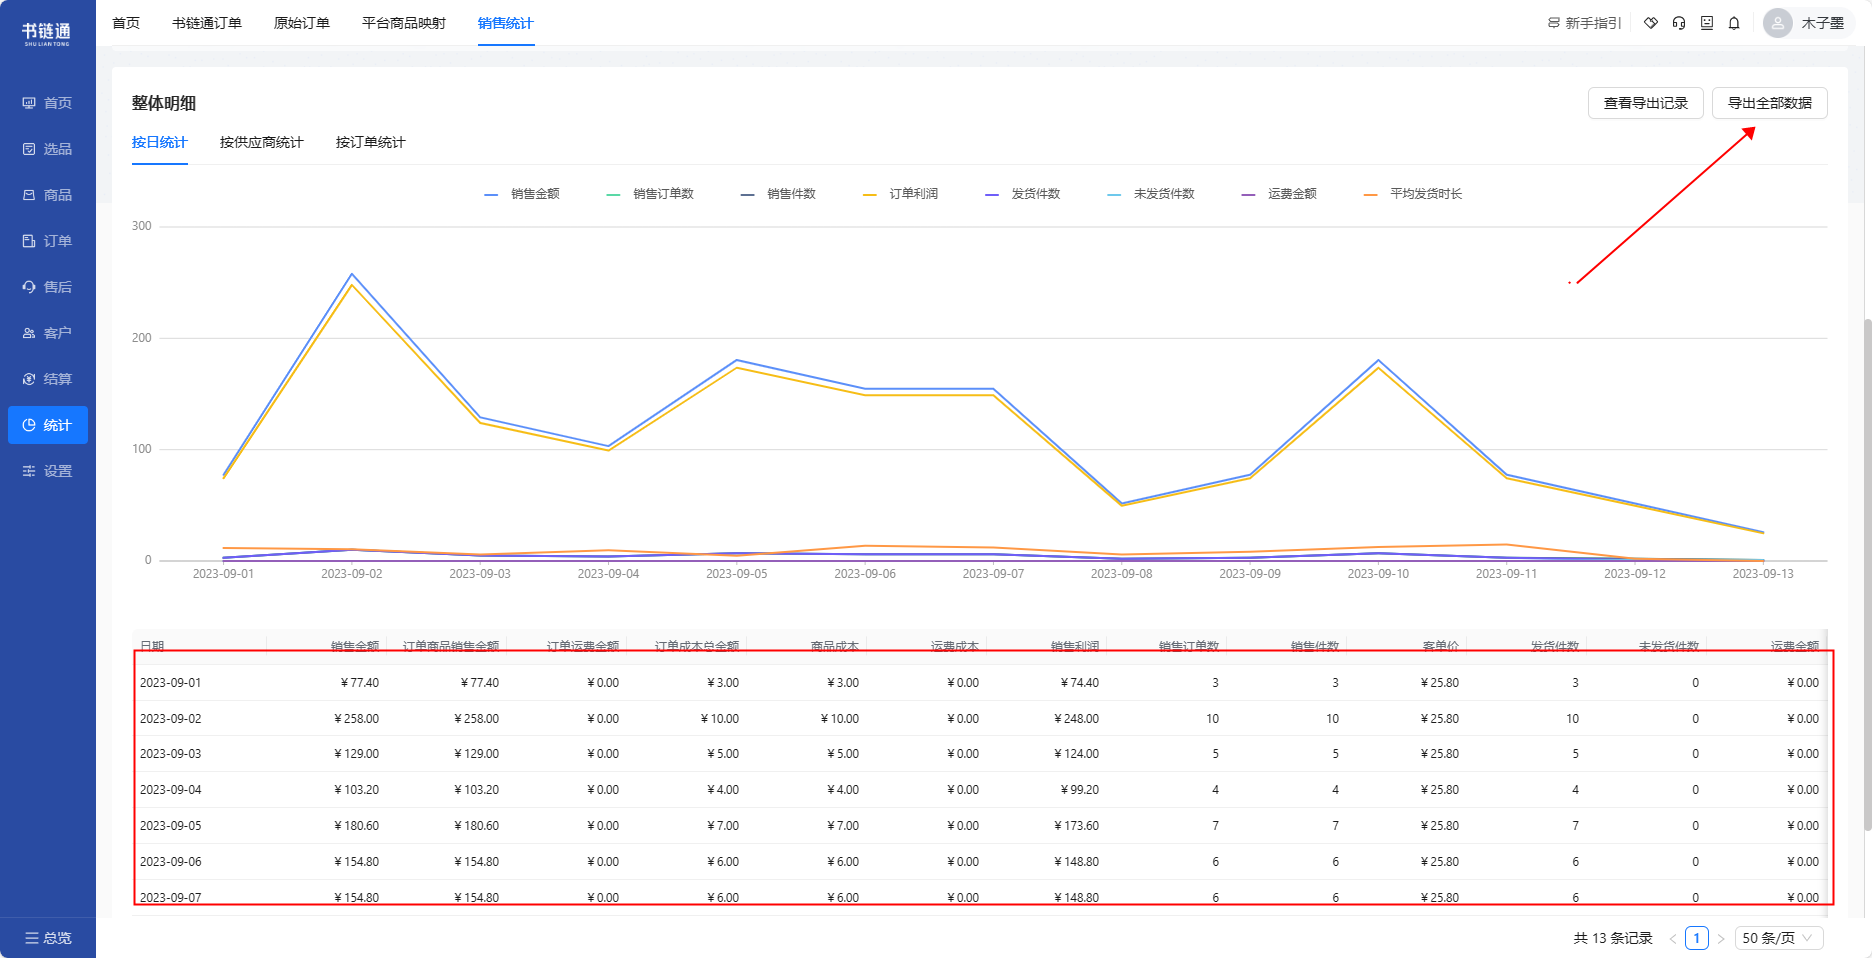Image resolution: width=1872 pixels, height=958 pixels.
Task: Toggle the 销售金额 series in the chart legend
Action: point(522,194)
